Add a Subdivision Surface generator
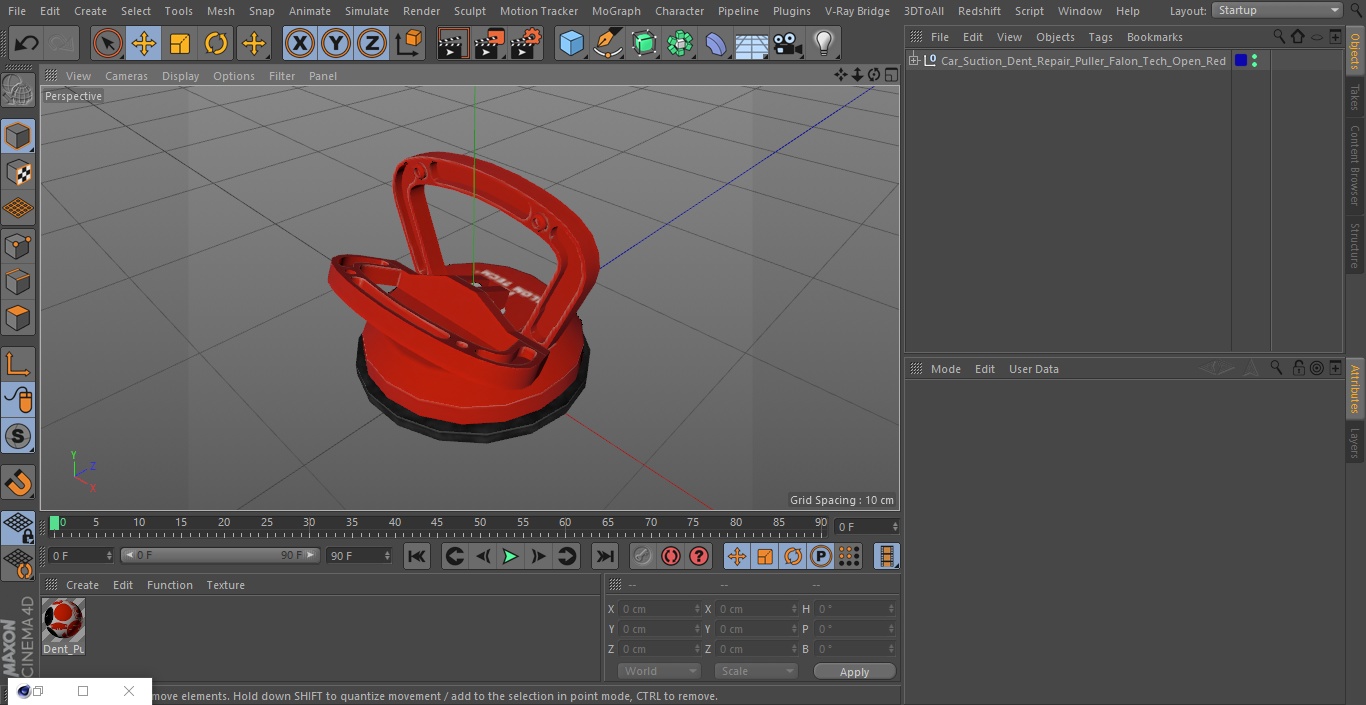This screenshot has width=1366, height=705. click(x=644, y=43)
